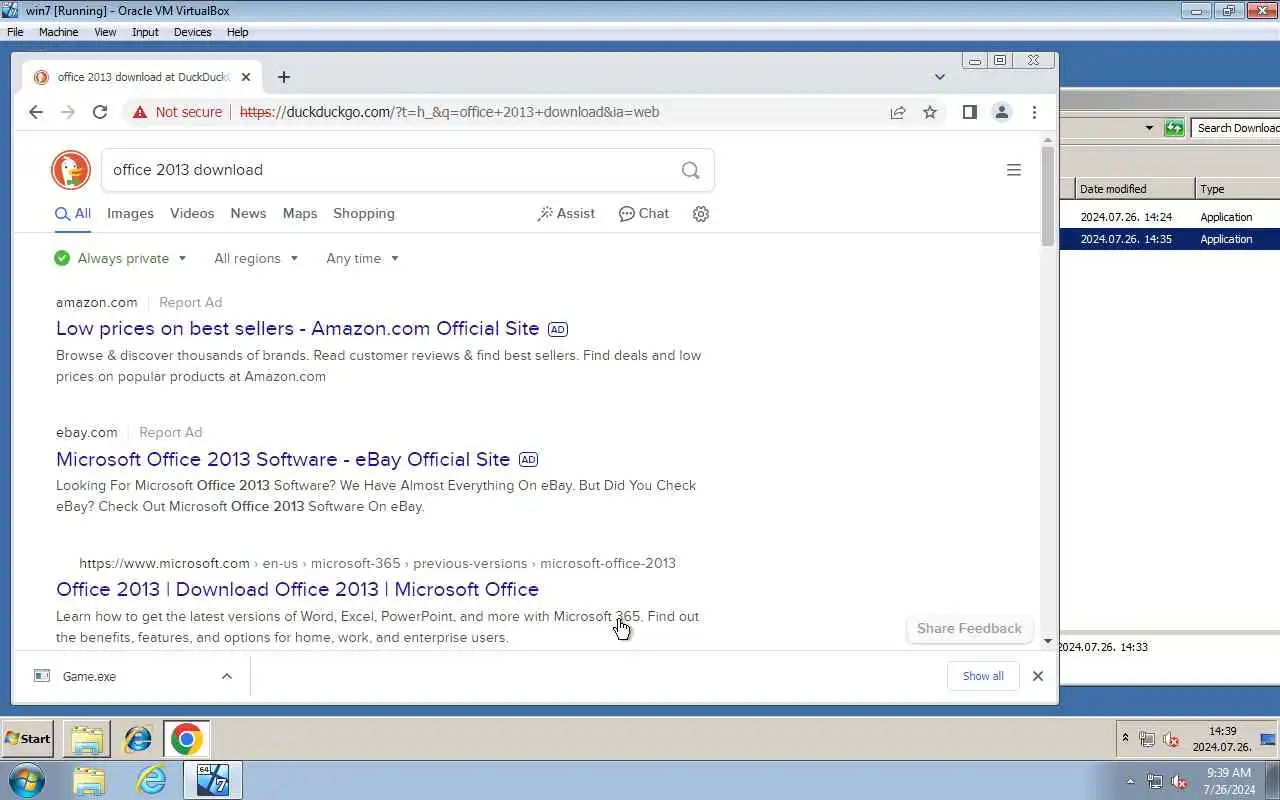The image size is (1280, 800).
Task: Open Amazon.com Official Site ad link
Action: (x=298, y=329)
